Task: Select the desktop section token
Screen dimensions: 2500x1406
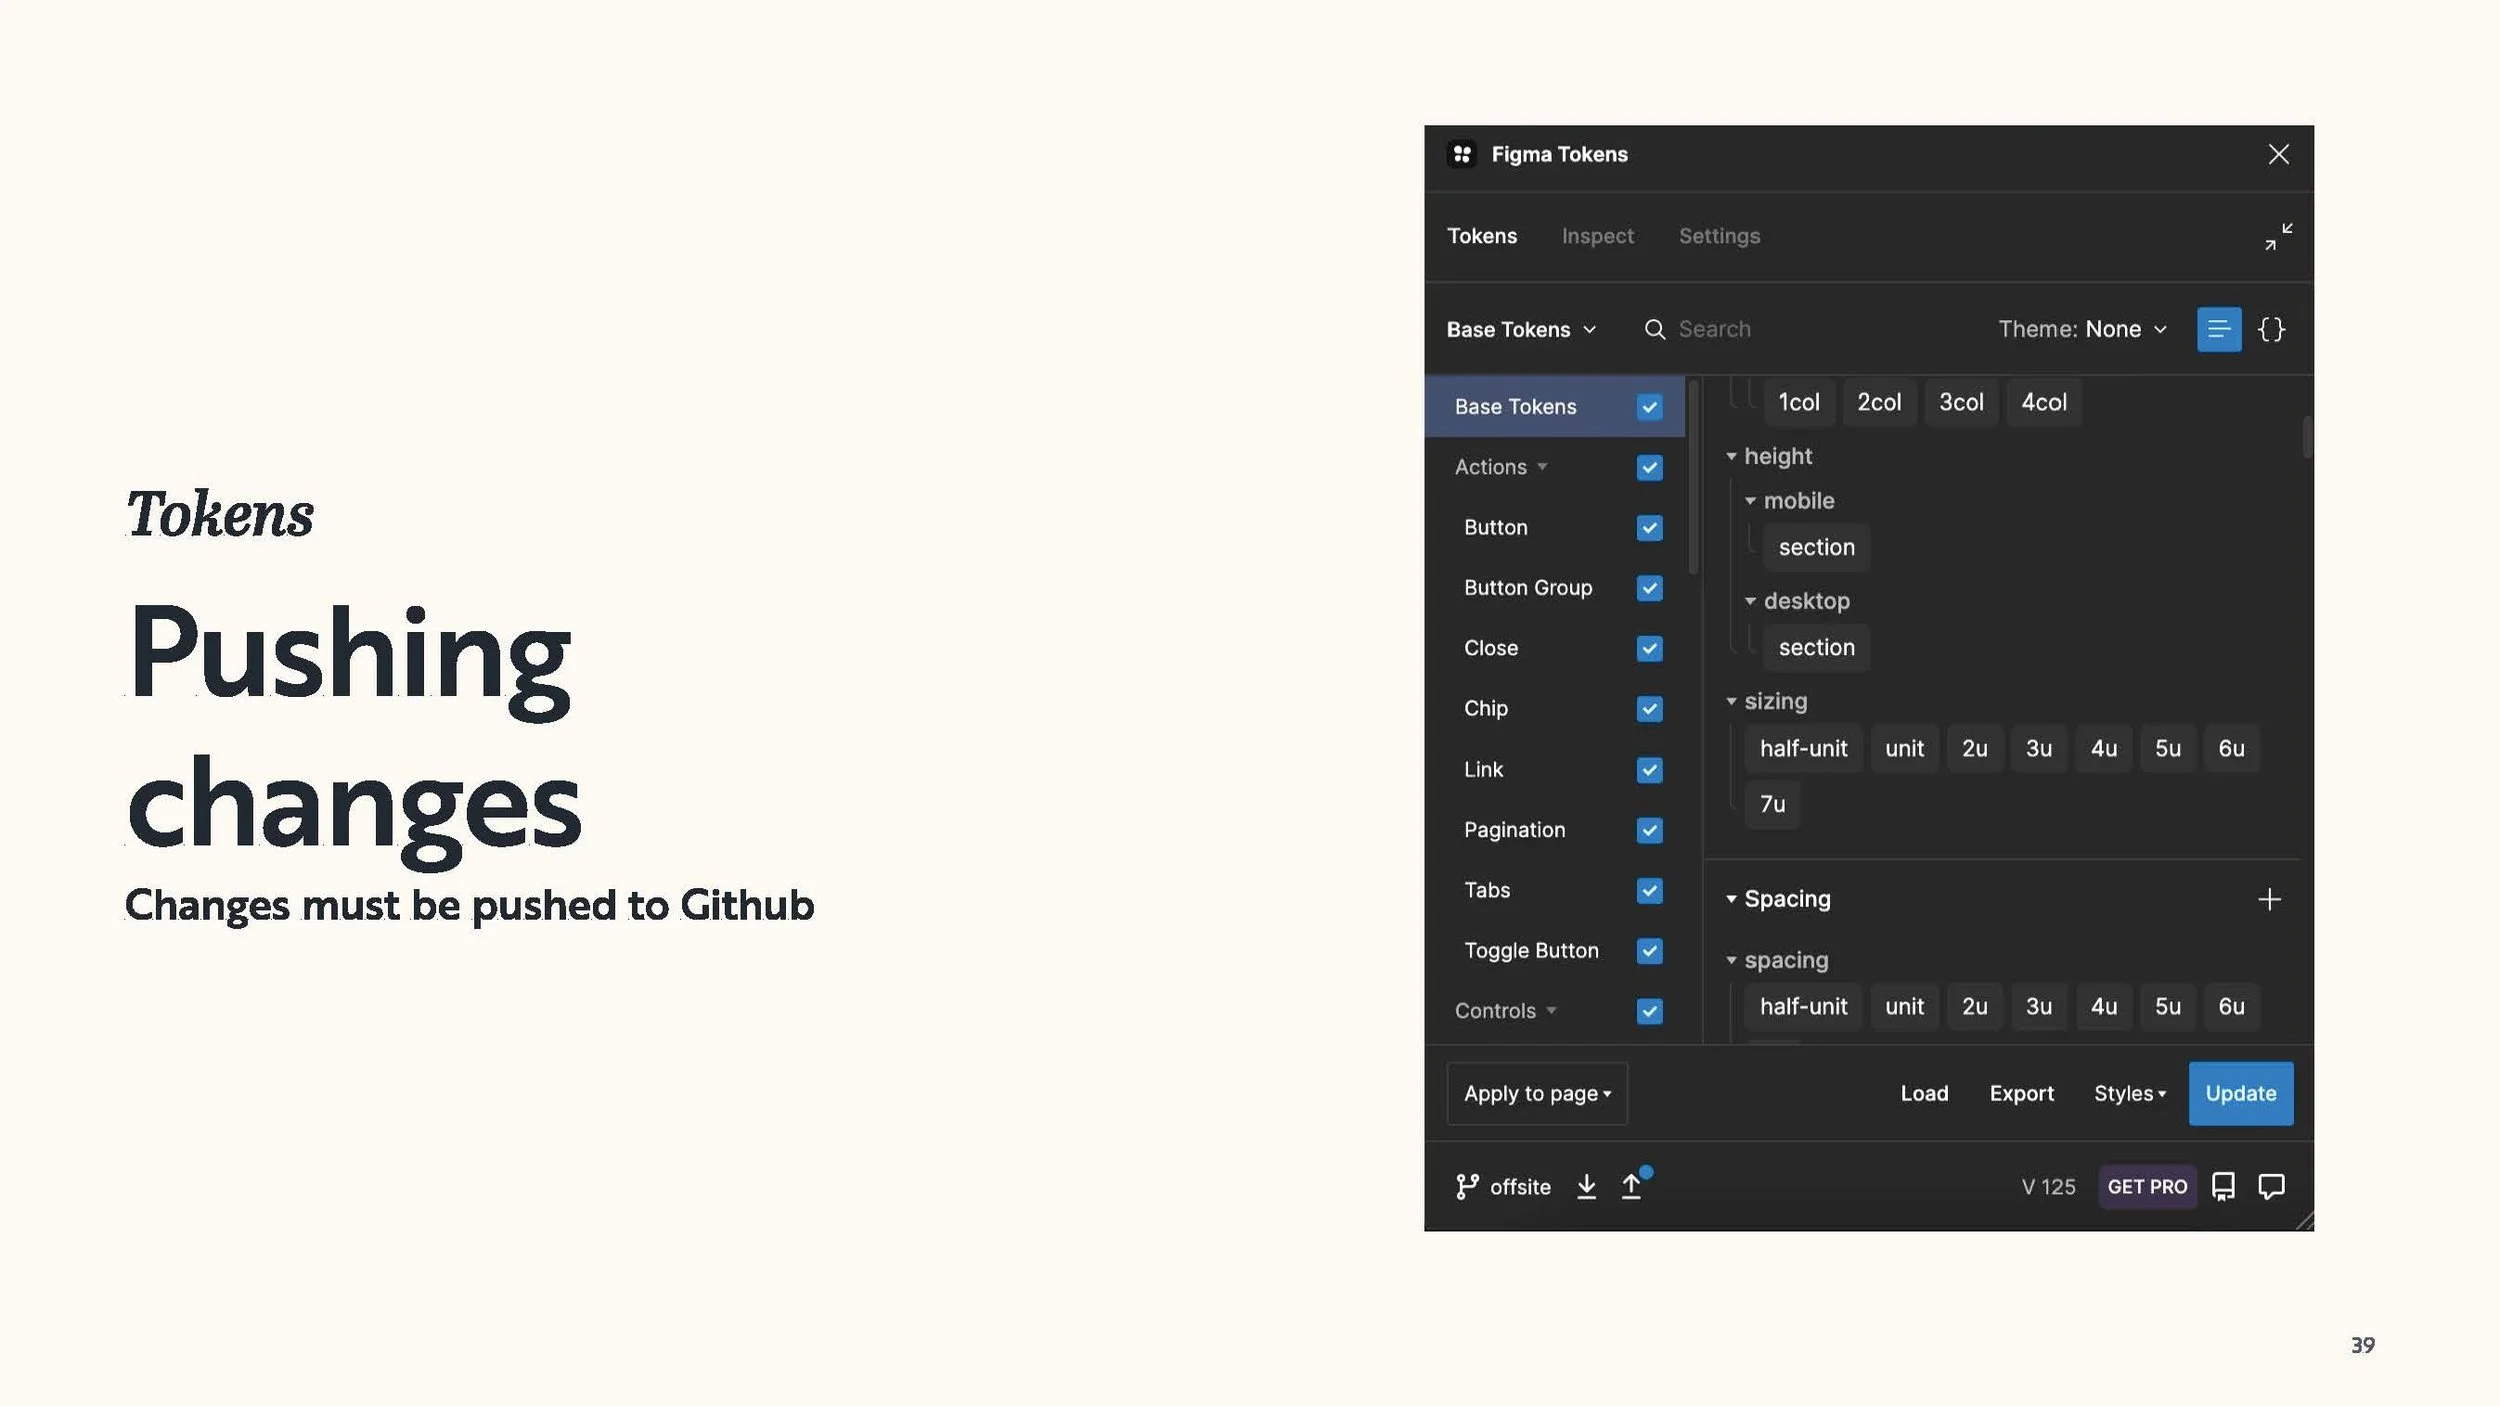Action: click(1816, 647)
